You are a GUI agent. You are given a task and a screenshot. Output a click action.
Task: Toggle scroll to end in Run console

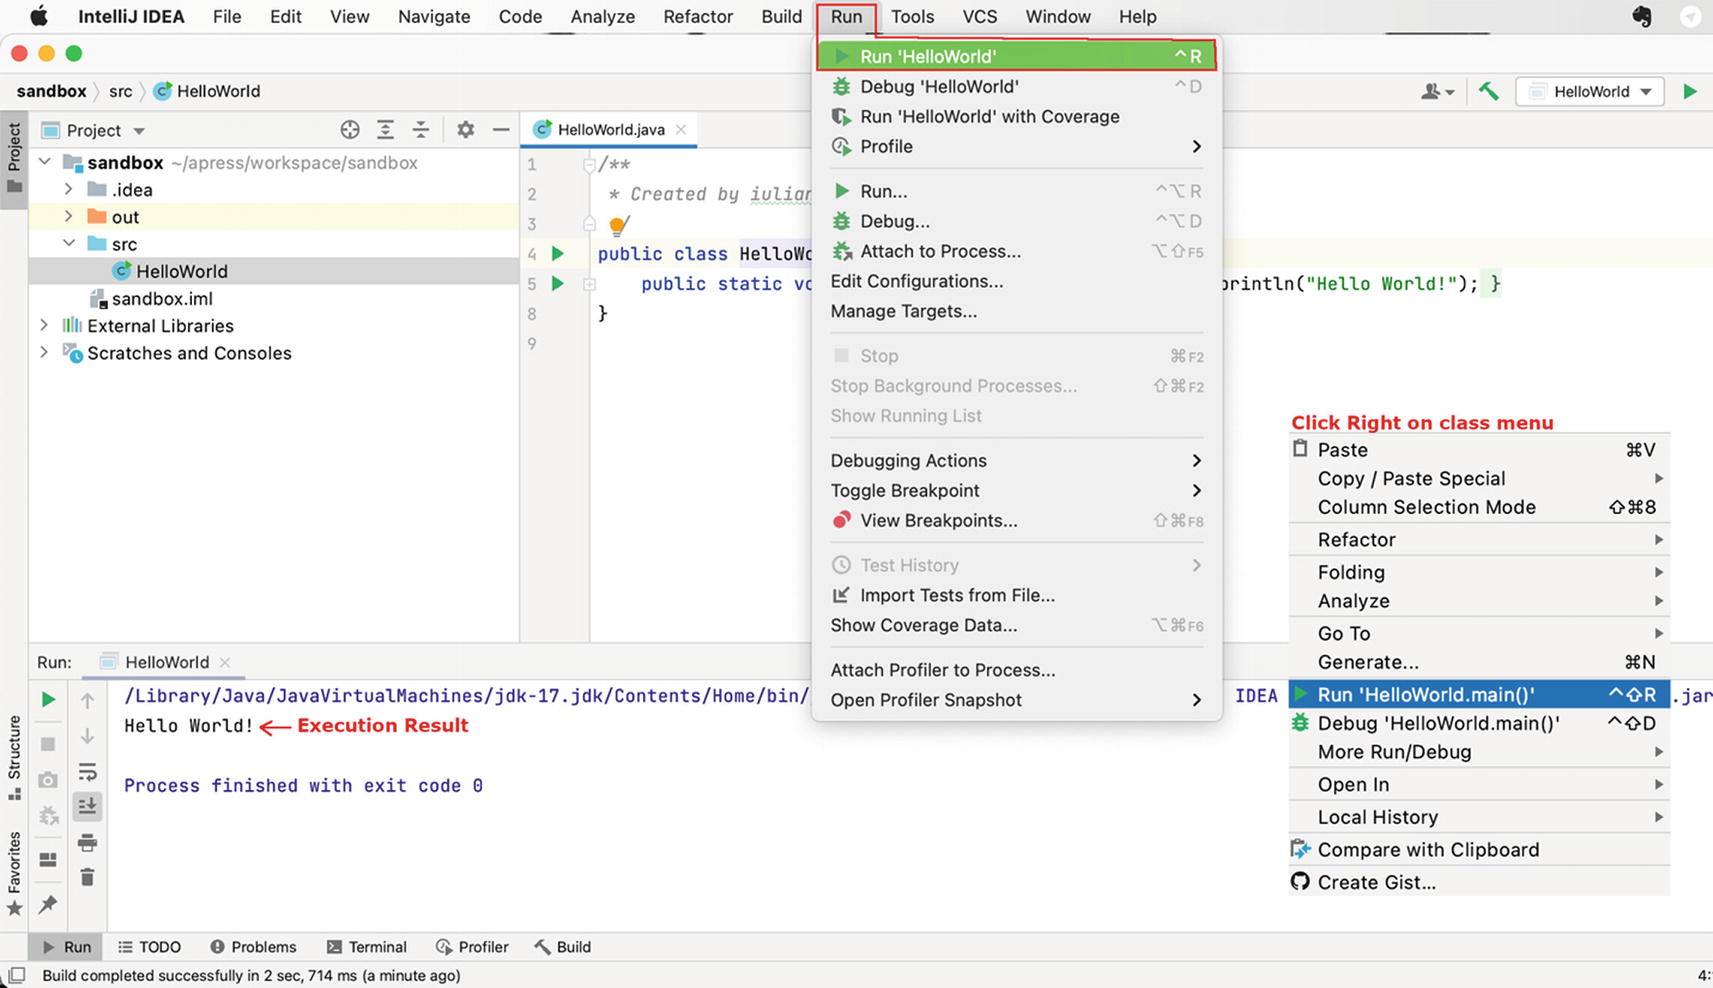(x=87, y=806)
